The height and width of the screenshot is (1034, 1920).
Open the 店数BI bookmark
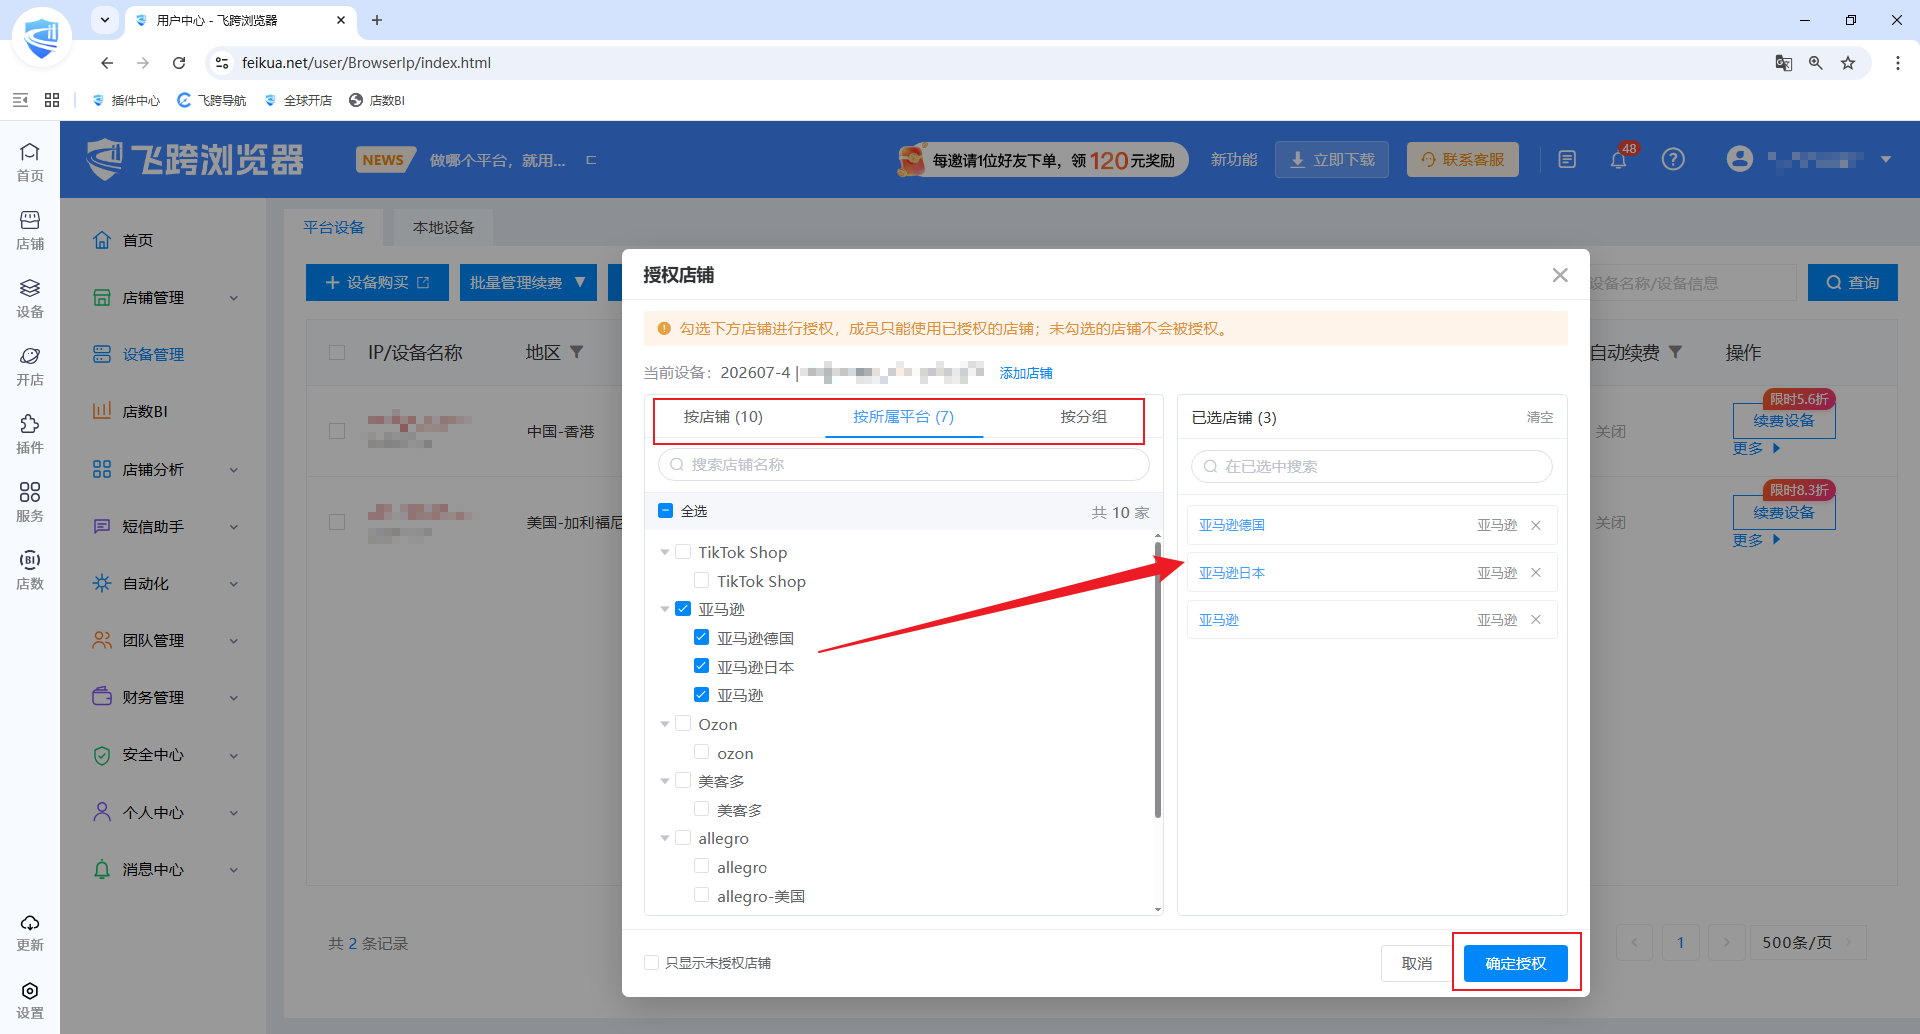coord(377,100)
